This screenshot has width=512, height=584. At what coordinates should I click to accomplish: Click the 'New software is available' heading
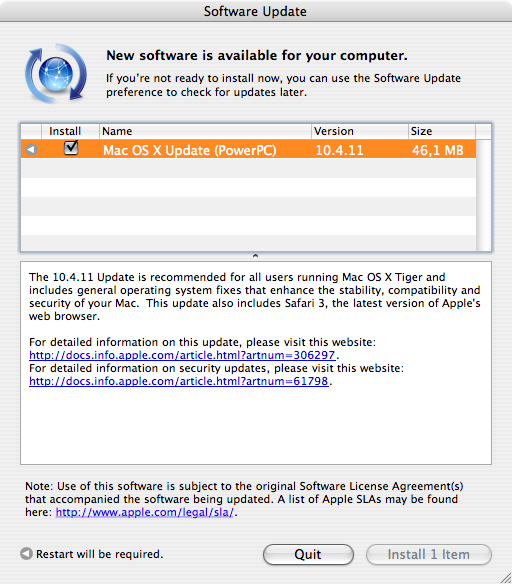[257, 55]
